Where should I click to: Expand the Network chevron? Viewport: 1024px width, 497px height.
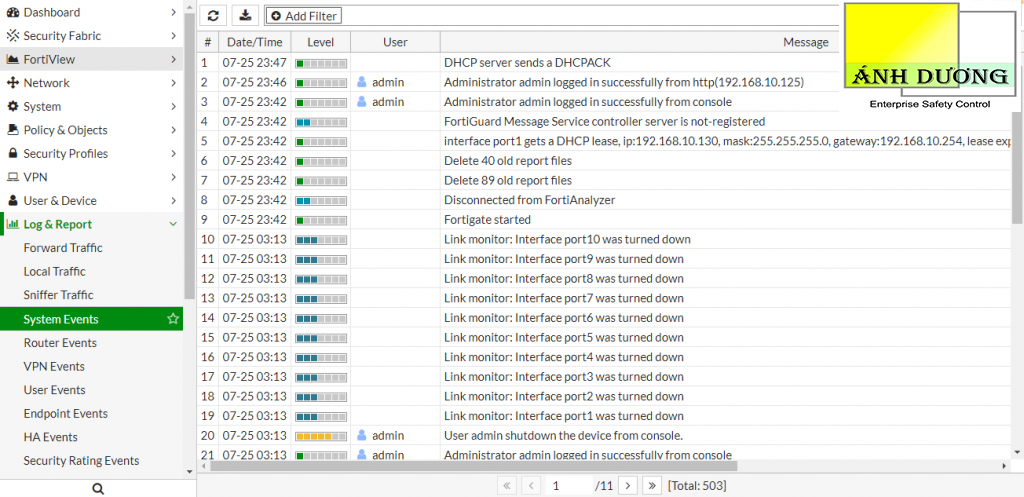click(x=173, y=83)
